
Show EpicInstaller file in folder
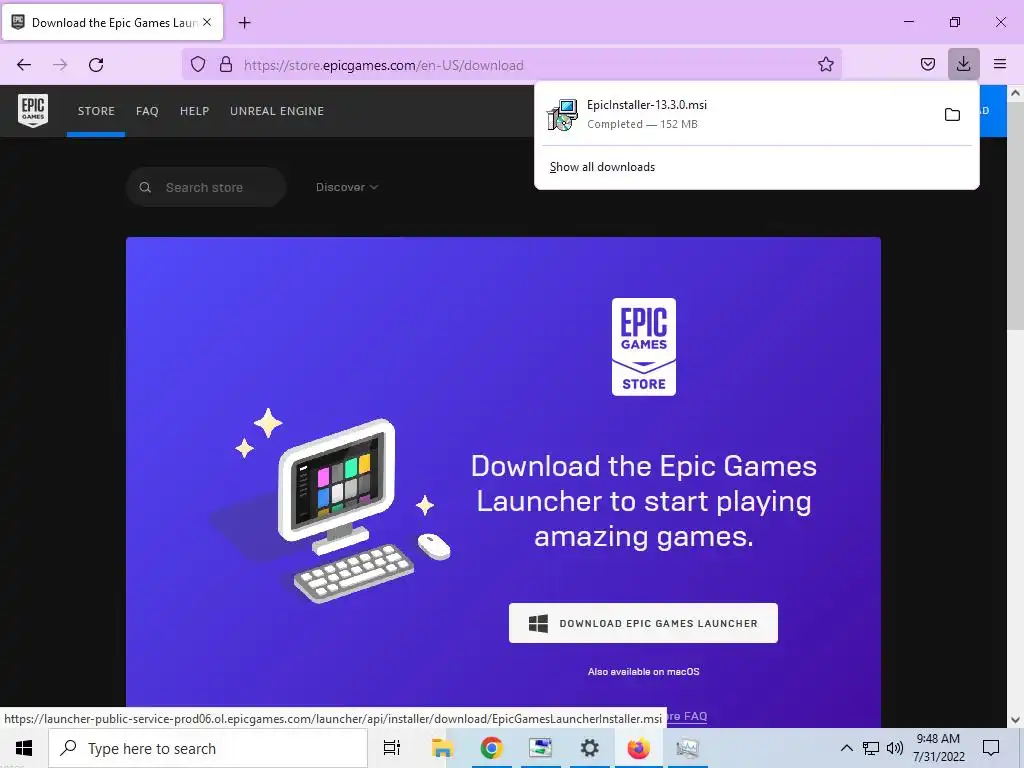click(x=952, y=115)
